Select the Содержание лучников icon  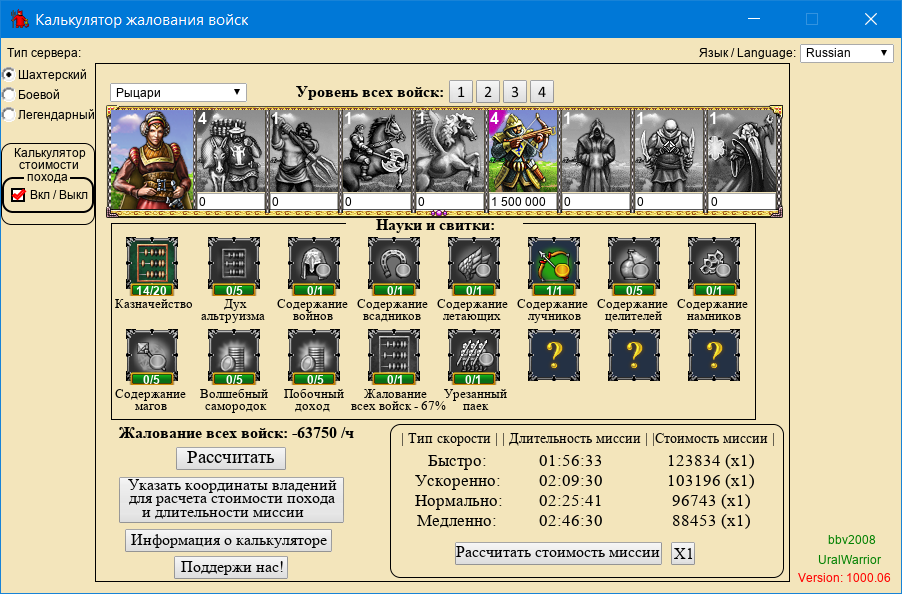coord(552,262)
